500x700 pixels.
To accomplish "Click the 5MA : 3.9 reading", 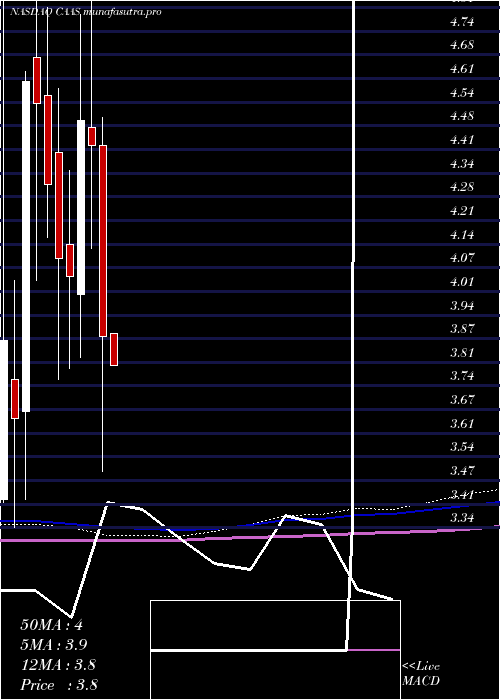I will (x=54, y=645).
